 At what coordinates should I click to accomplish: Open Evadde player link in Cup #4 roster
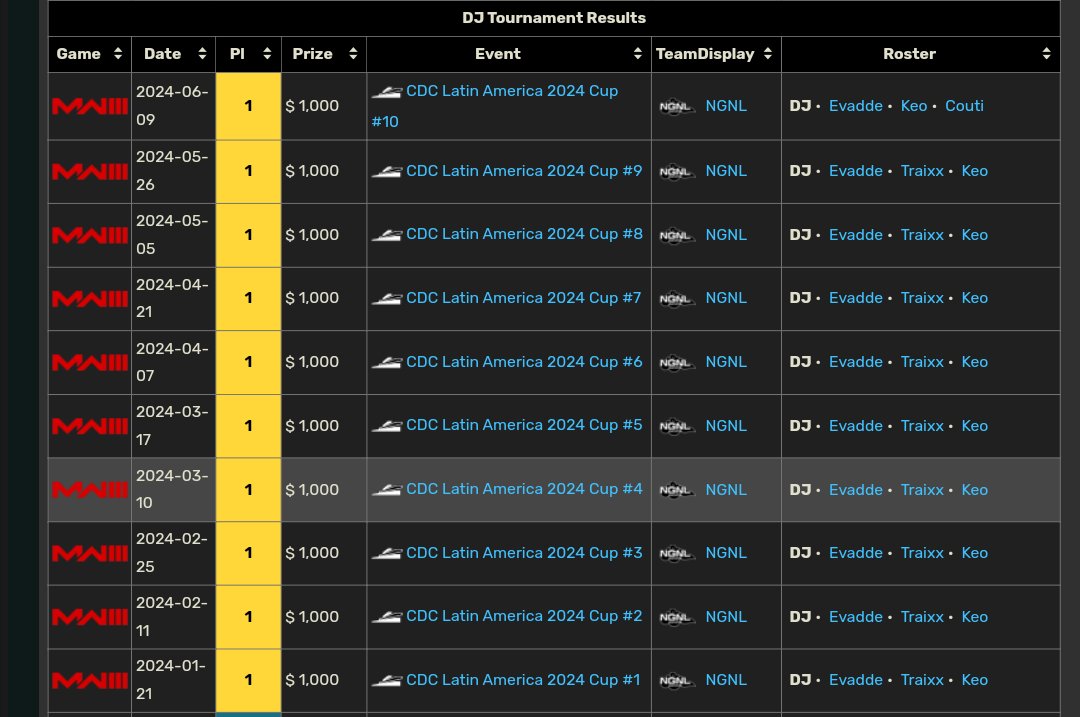[855, 490]
